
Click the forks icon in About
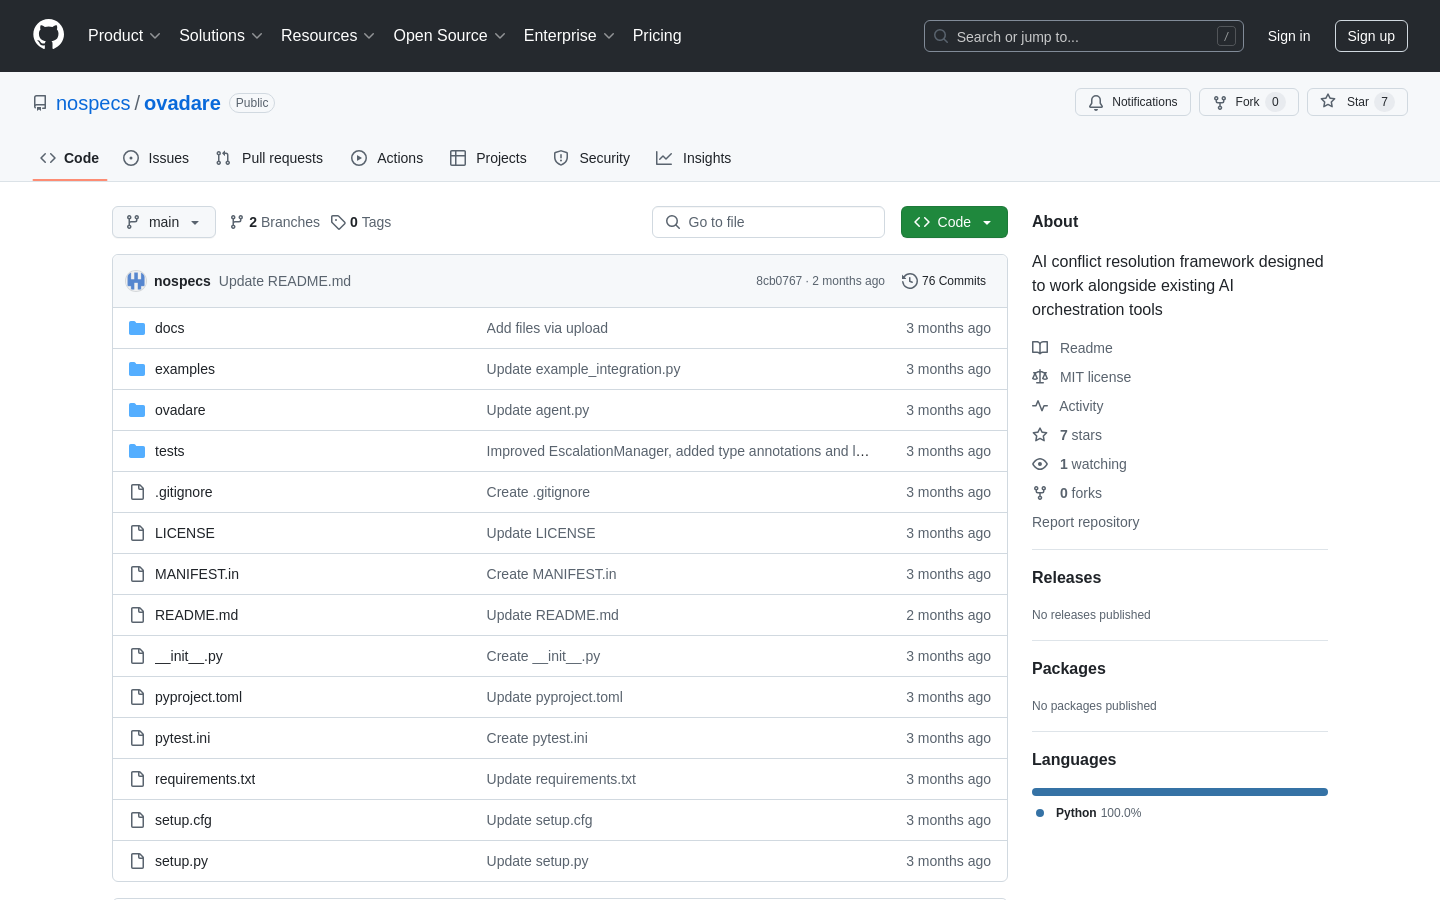[1040, 493]
